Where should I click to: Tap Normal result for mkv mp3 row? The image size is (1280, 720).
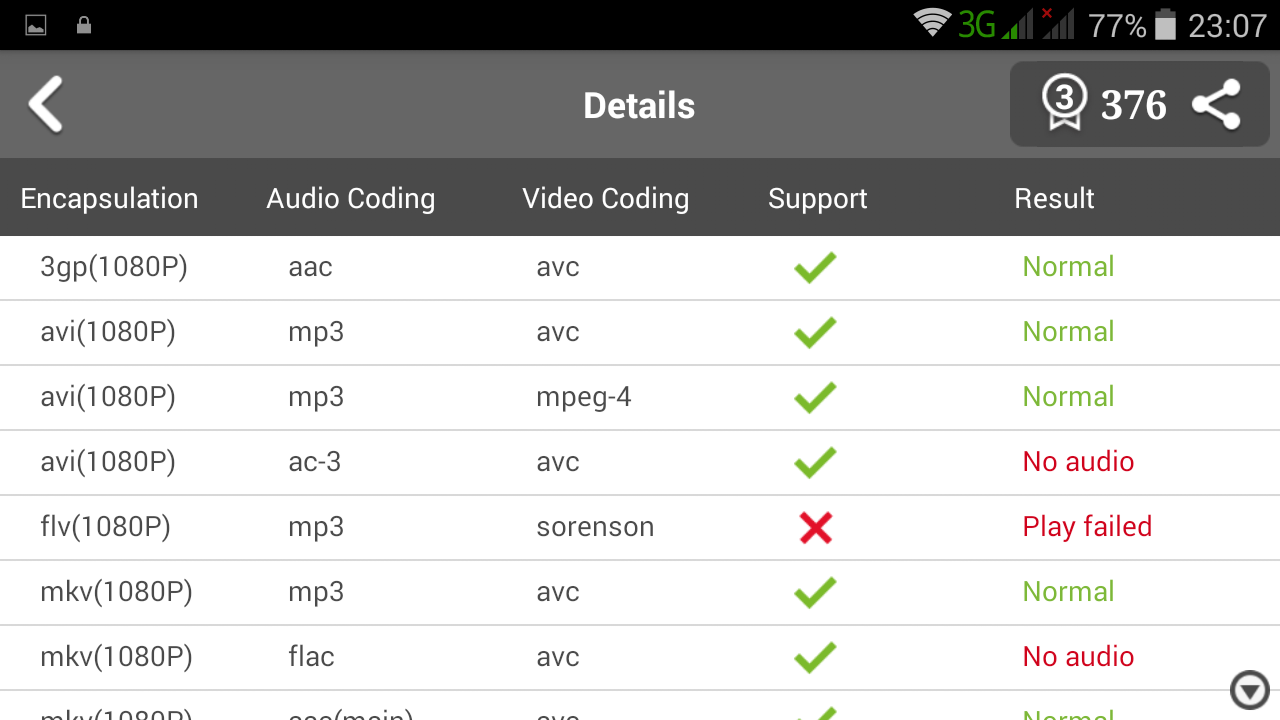tap(1068, 592)
